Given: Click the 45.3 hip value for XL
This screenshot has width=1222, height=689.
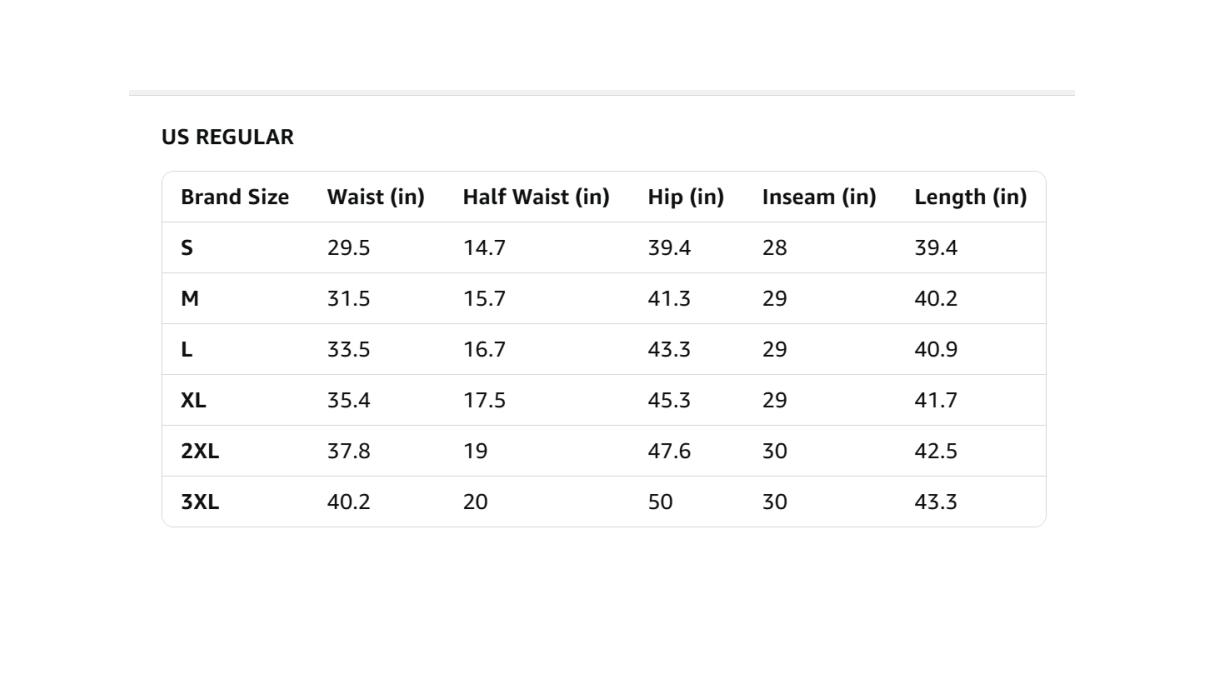Looking at the screenshot, I should (x=668, y=401).
